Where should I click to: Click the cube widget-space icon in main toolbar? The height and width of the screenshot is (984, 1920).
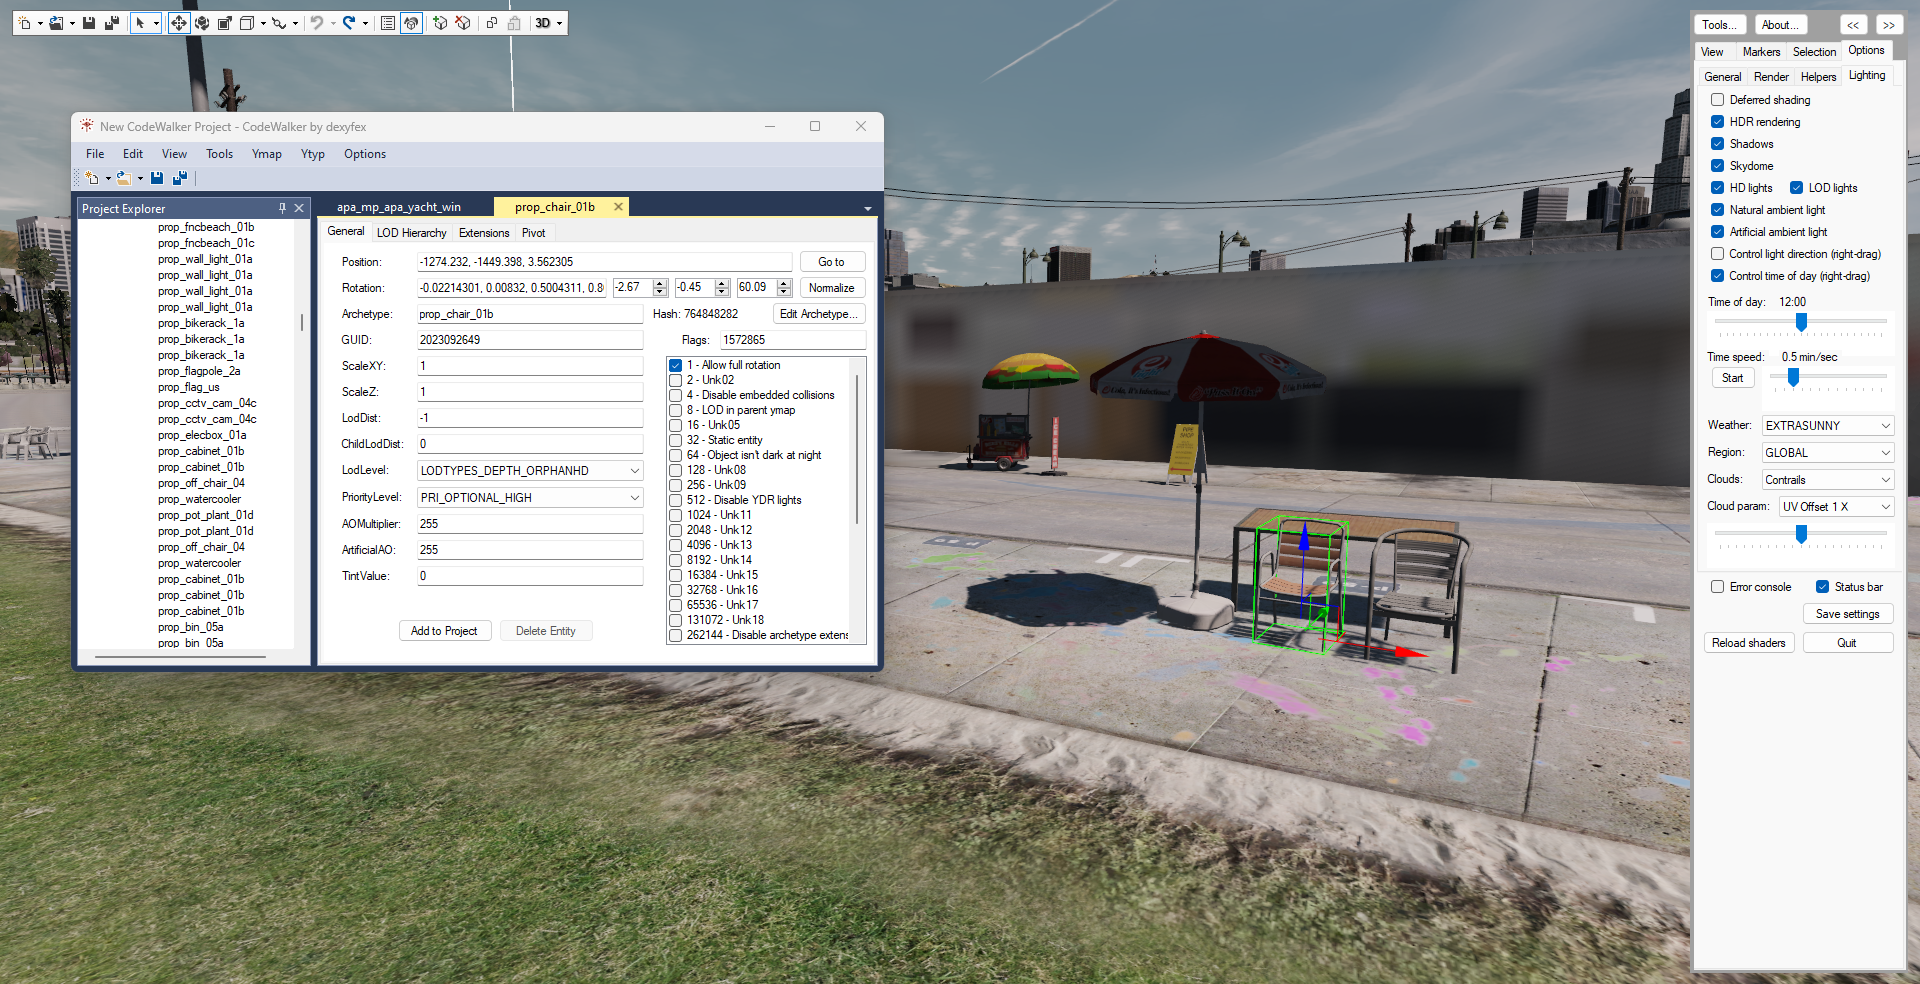point(247,23)
